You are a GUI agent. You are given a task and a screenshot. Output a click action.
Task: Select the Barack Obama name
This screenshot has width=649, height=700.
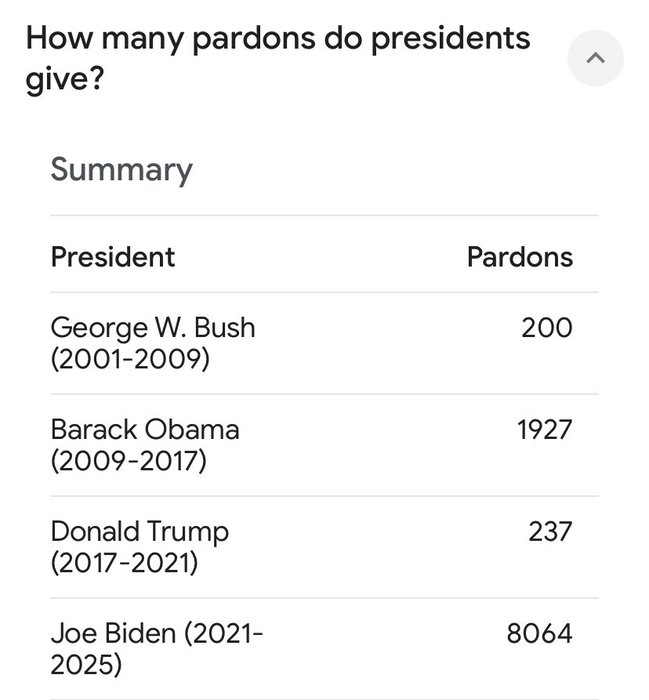145,429
